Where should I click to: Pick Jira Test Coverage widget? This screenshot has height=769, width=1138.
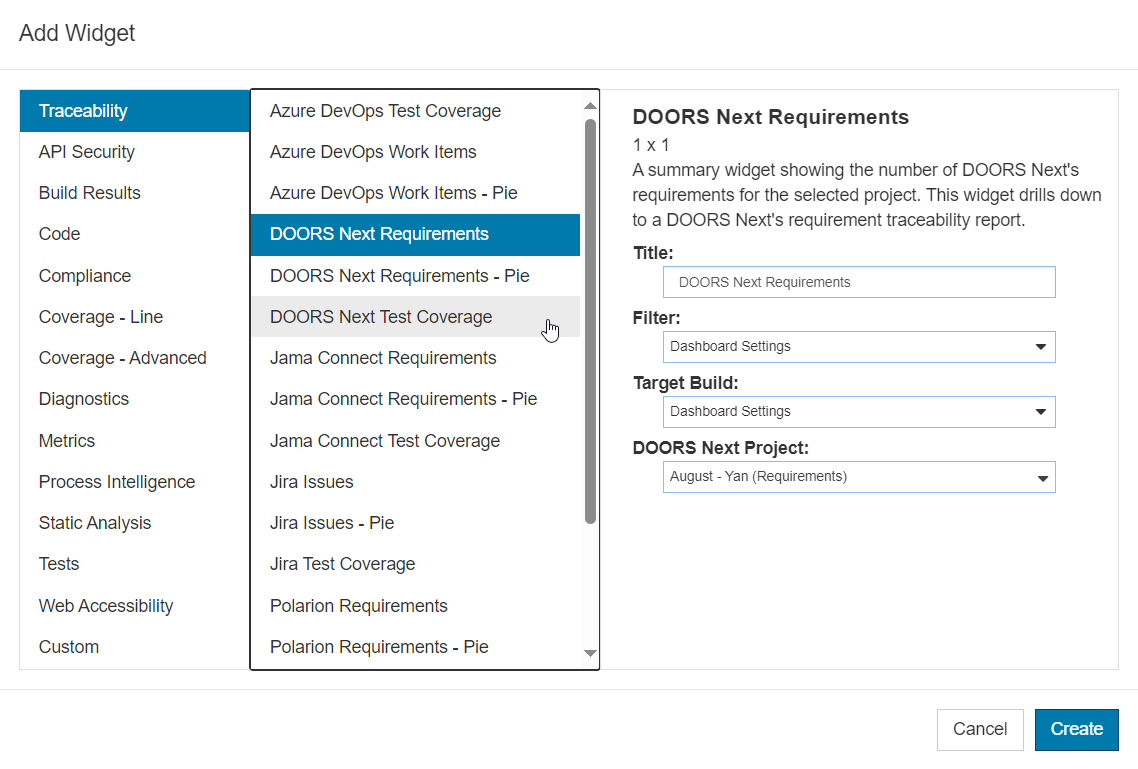(415, 564)
